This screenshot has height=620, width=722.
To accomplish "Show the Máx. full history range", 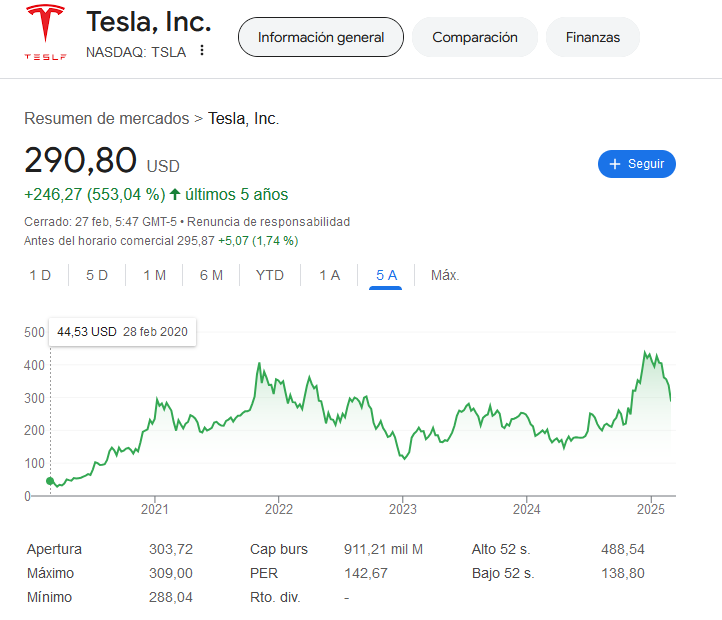I will pos(445,275).
